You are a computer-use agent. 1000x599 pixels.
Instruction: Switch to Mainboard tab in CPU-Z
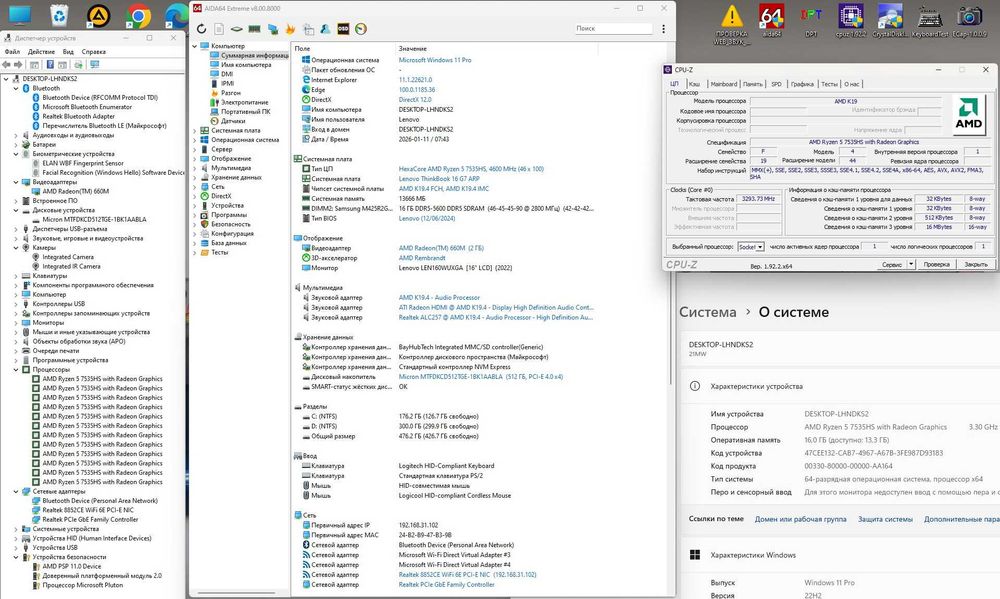click(x=723, y=84)
